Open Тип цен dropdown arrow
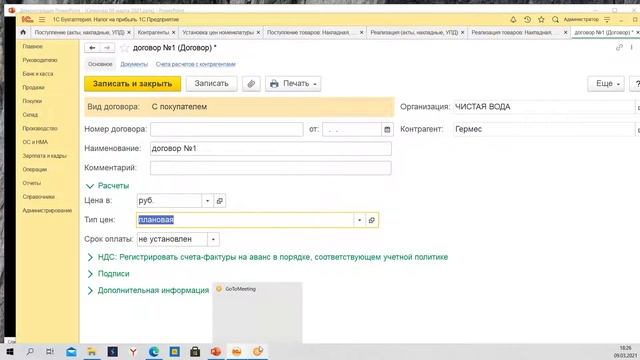The image size is (640, 360). (359, 220)
